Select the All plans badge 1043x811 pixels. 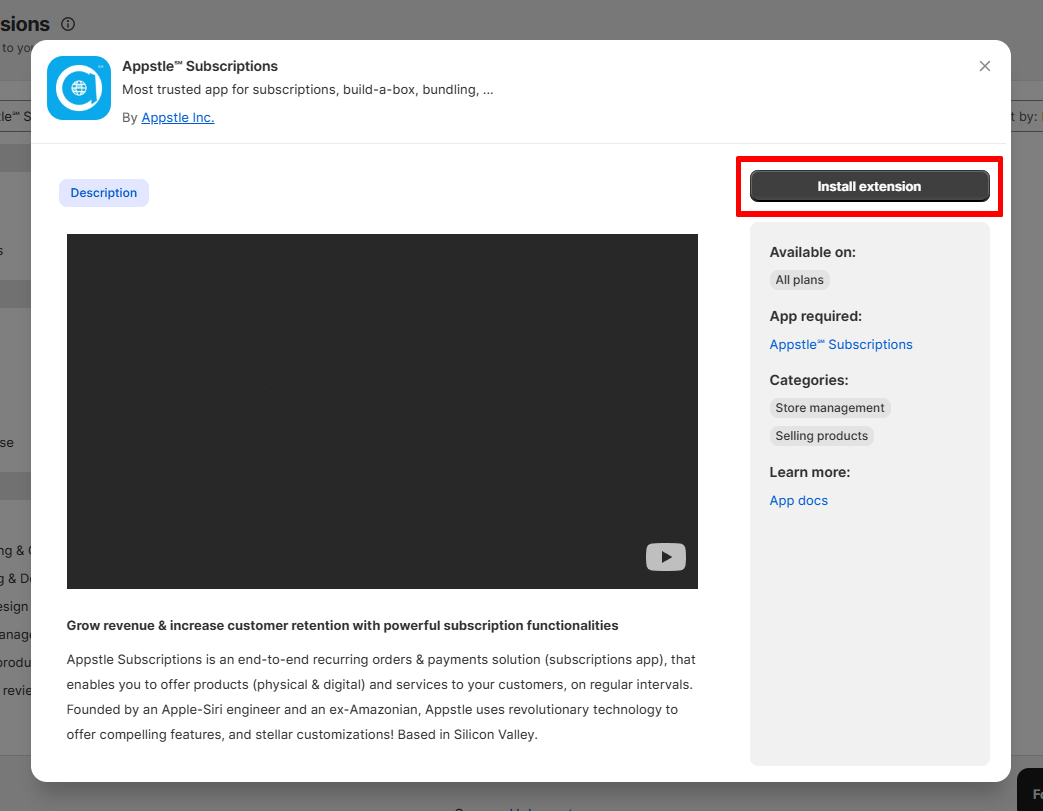799,280
